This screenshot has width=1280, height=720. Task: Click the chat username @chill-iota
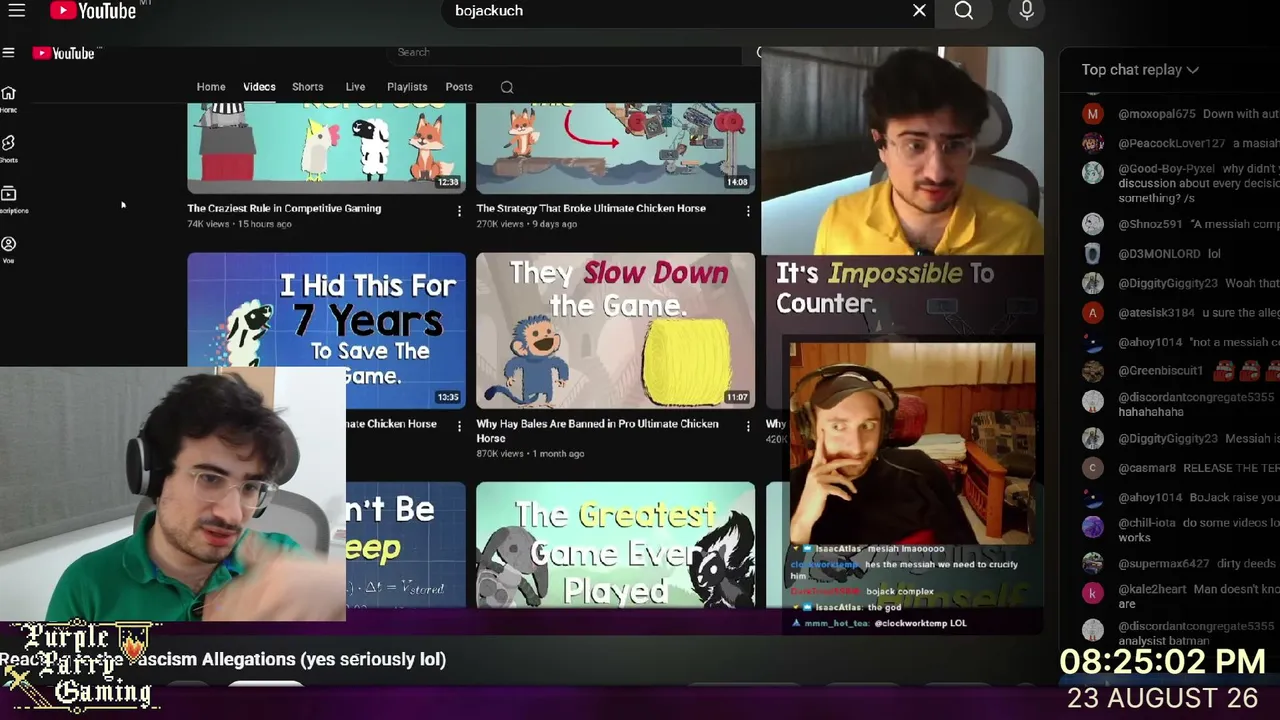click(1146, 523)
